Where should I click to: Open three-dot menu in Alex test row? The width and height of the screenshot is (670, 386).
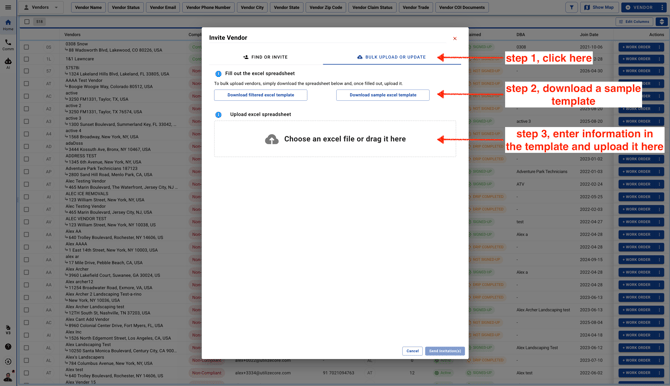660,373
